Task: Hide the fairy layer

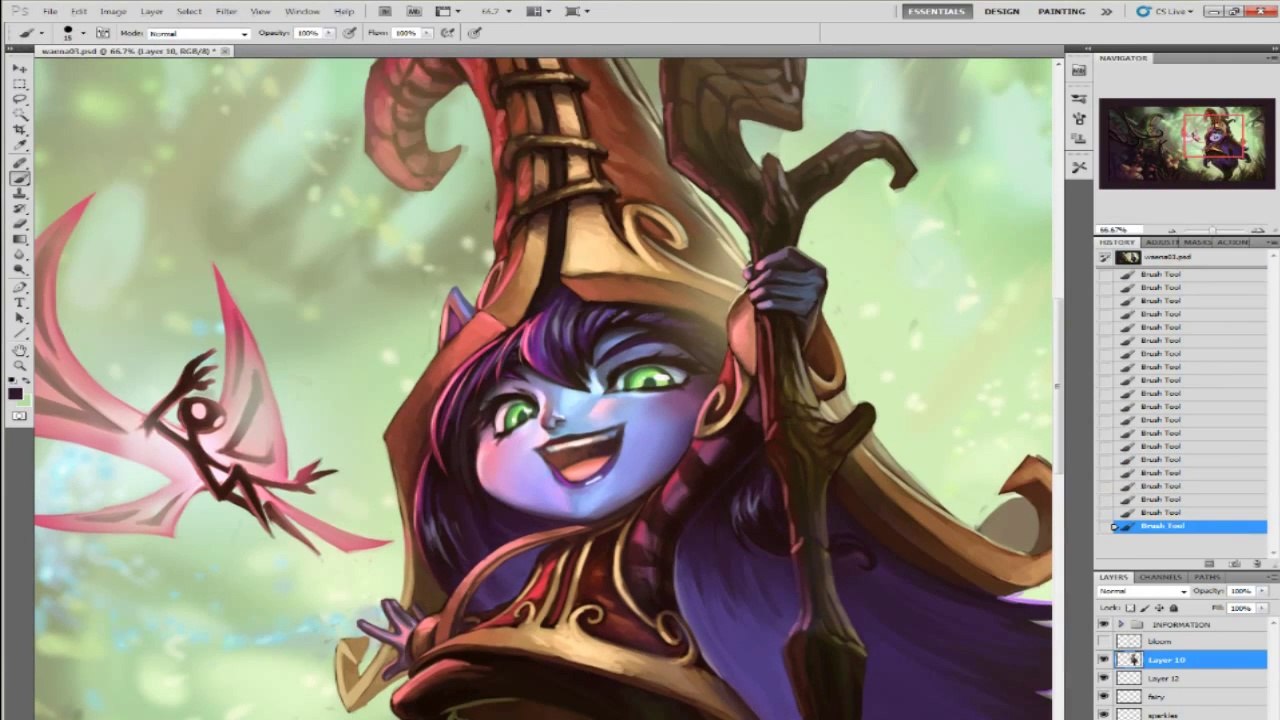Action: pos(1104,696)
